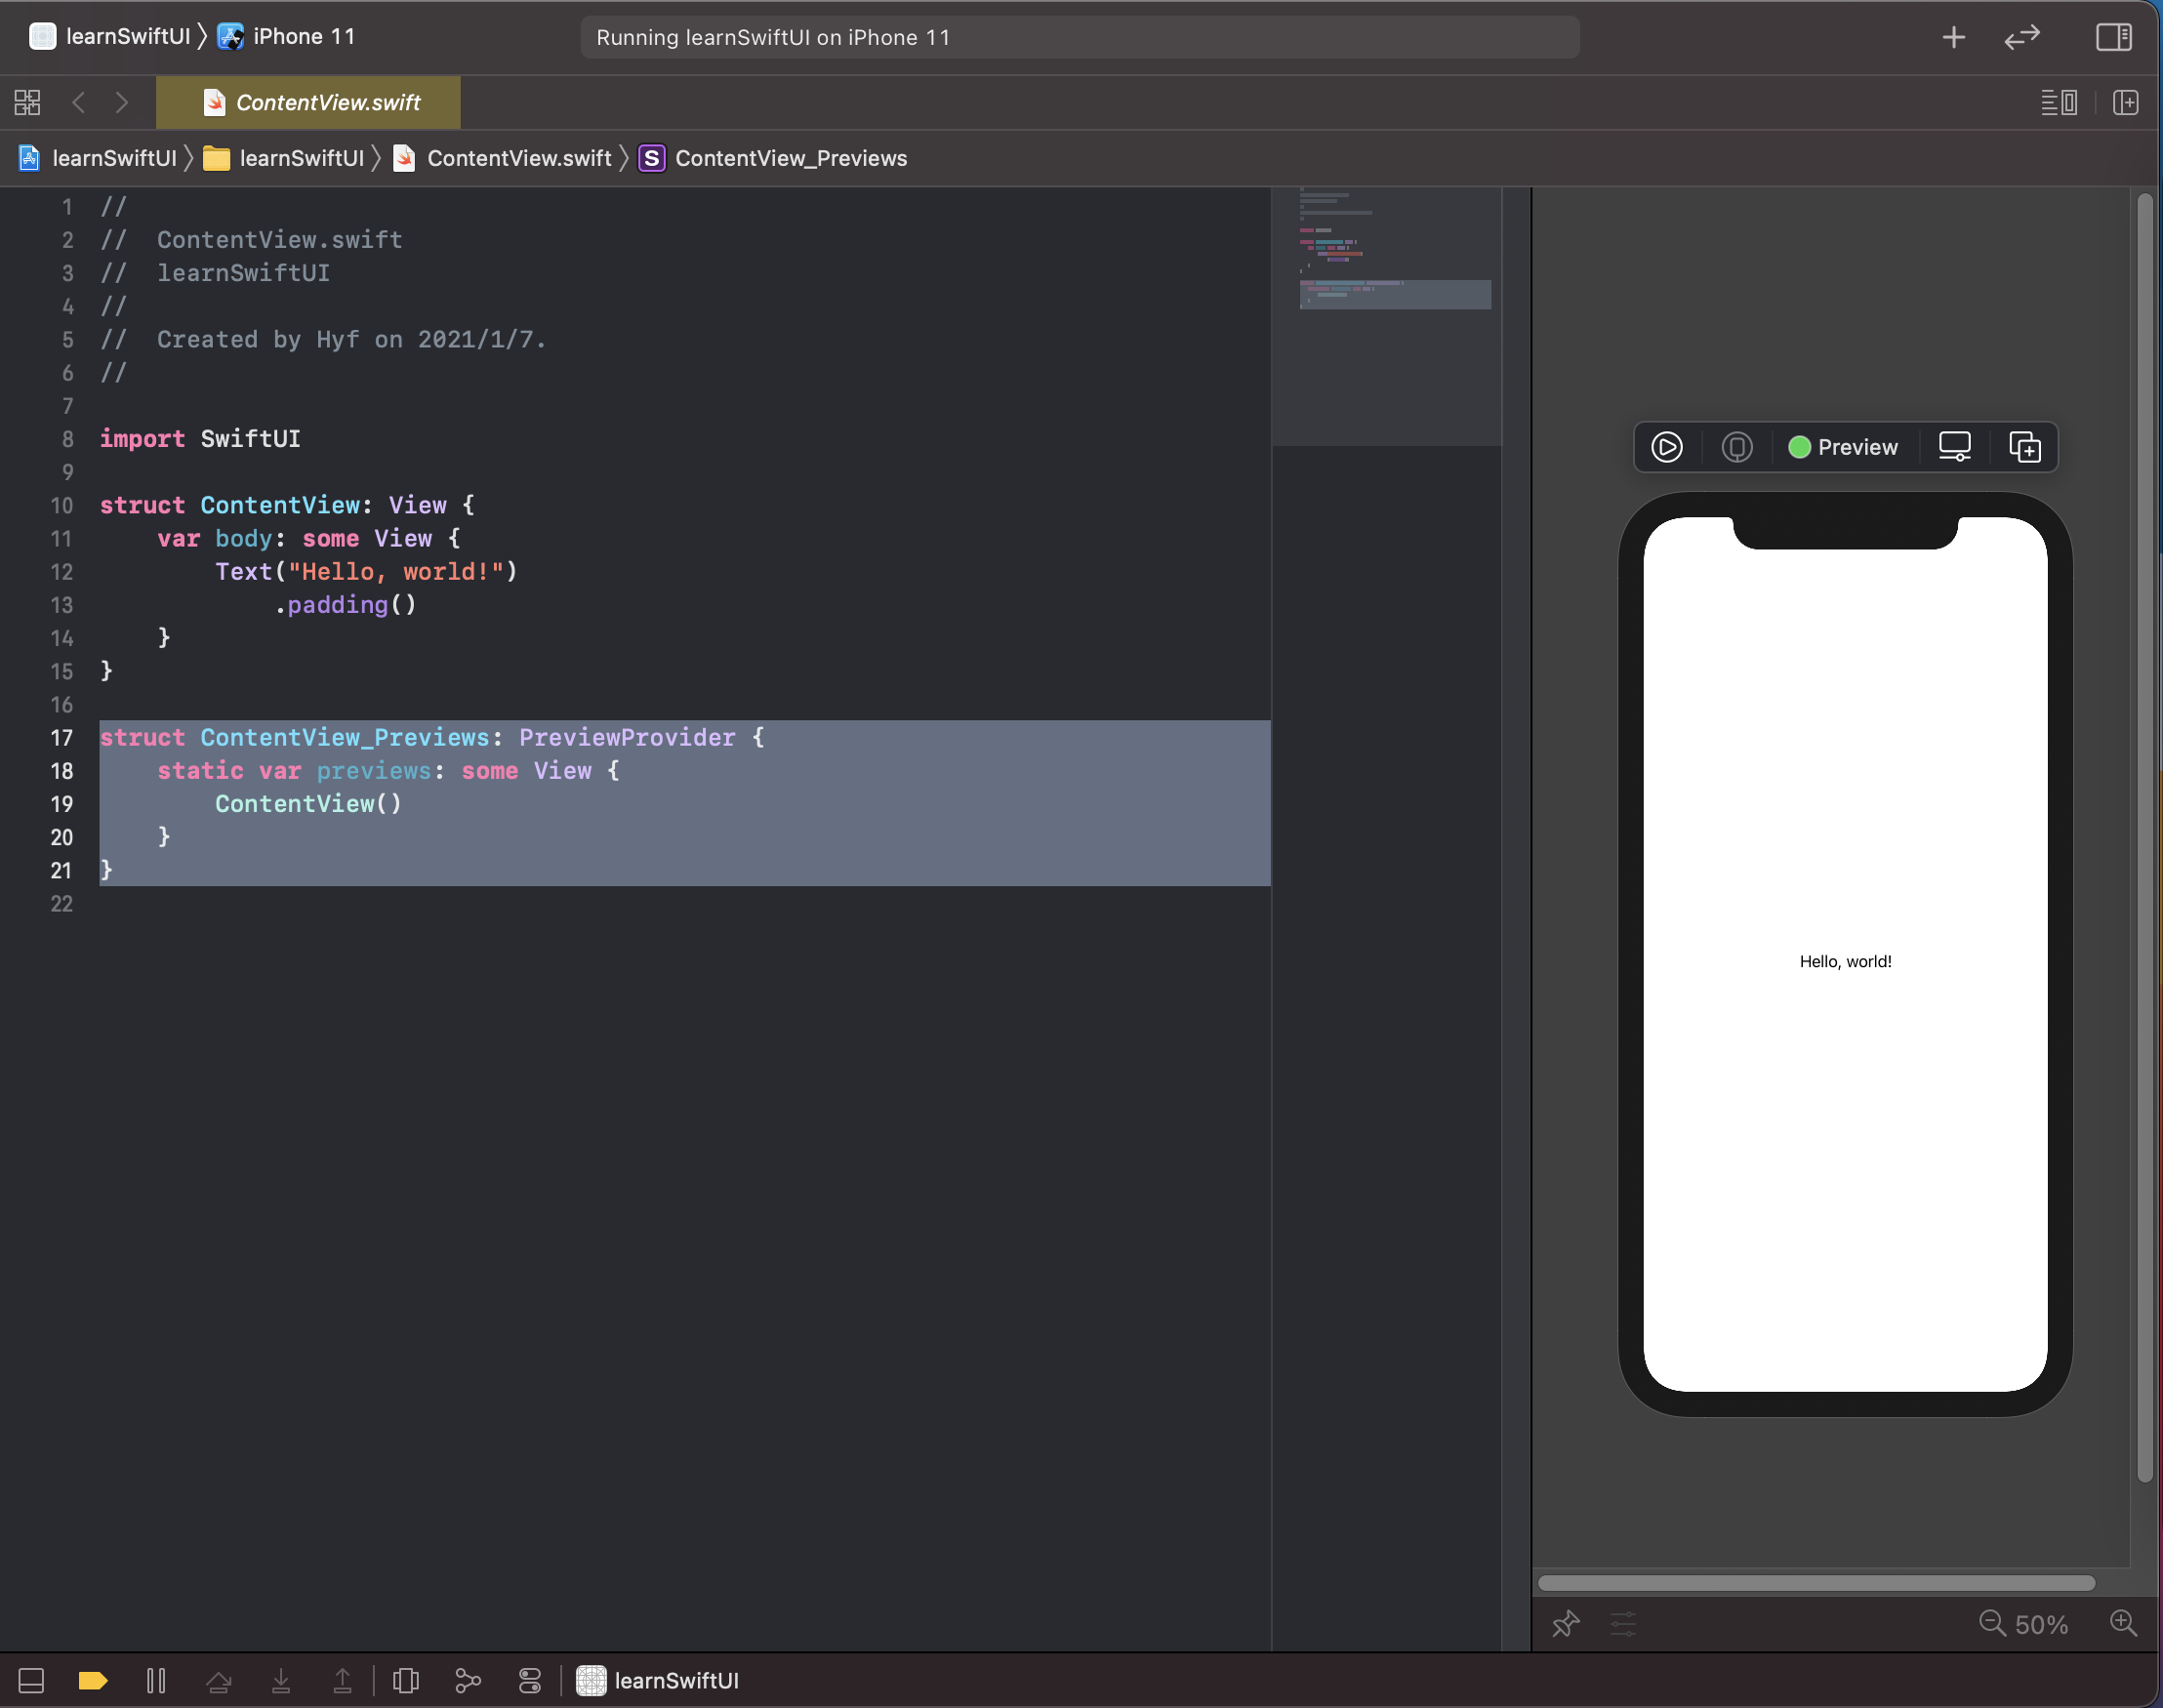This screenshot has height=1708, width=2163.
Task: Open environment overrides in debug bar
Action: (x=530, y=1681)
